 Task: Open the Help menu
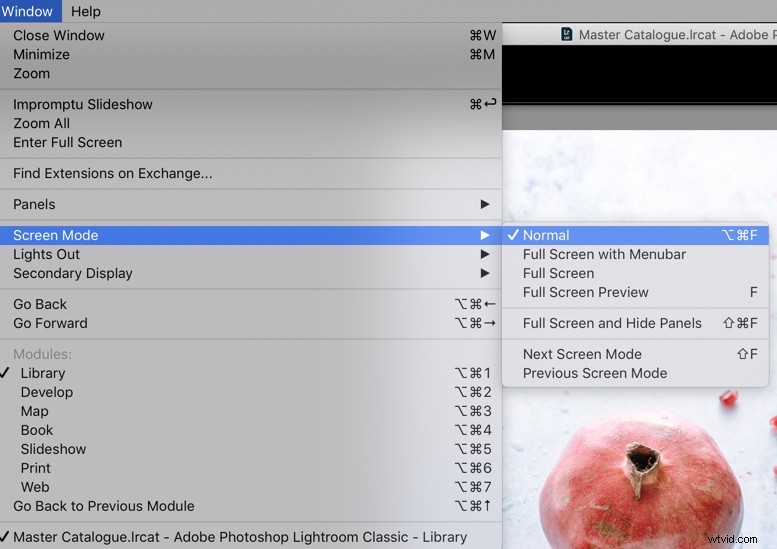(x=86, y=11)
